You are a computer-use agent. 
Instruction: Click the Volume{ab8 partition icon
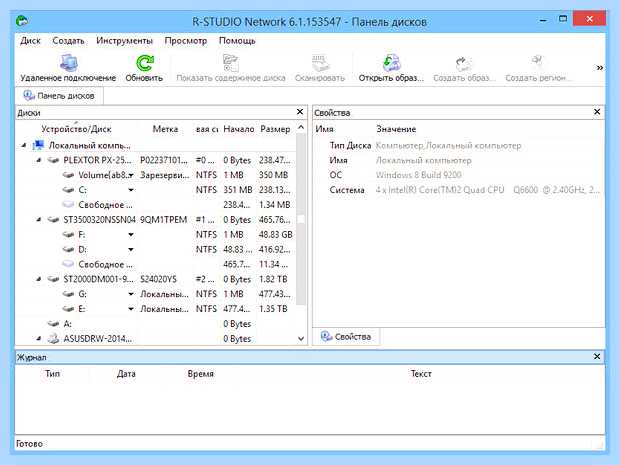point(68,175)
